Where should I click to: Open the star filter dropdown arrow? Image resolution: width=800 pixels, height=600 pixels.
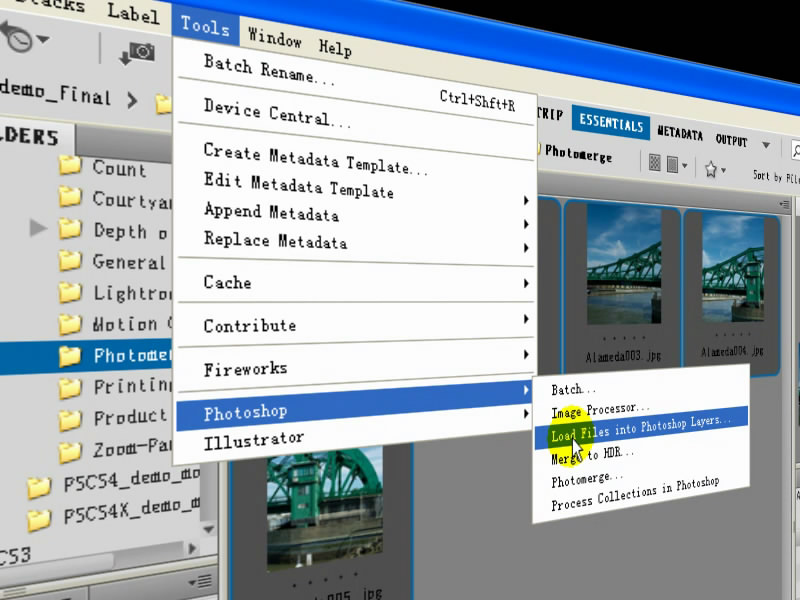tap(723, 171)
